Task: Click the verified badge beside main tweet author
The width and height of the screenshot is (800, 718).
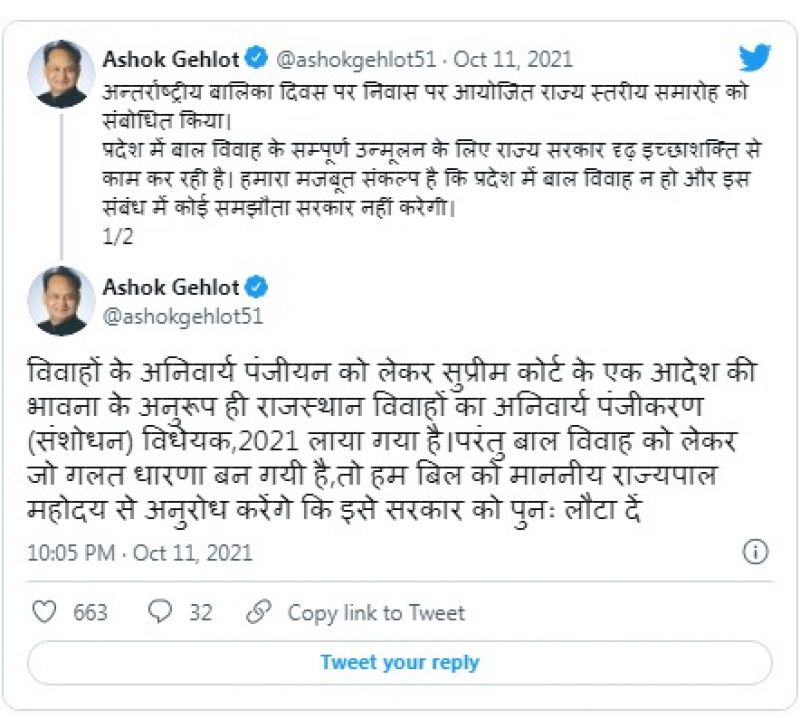Action: click(x=257, y=287)
